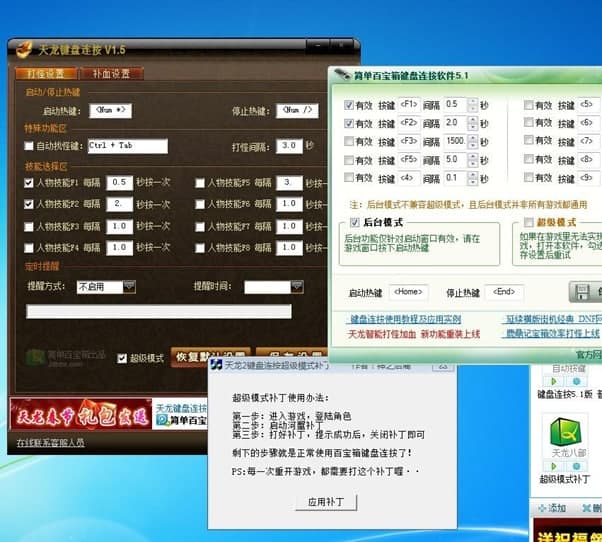Enable 人物技能F3 checkbox
Image resolution: width=602 pixels, height=542 pixels.
tap(28, 226)
